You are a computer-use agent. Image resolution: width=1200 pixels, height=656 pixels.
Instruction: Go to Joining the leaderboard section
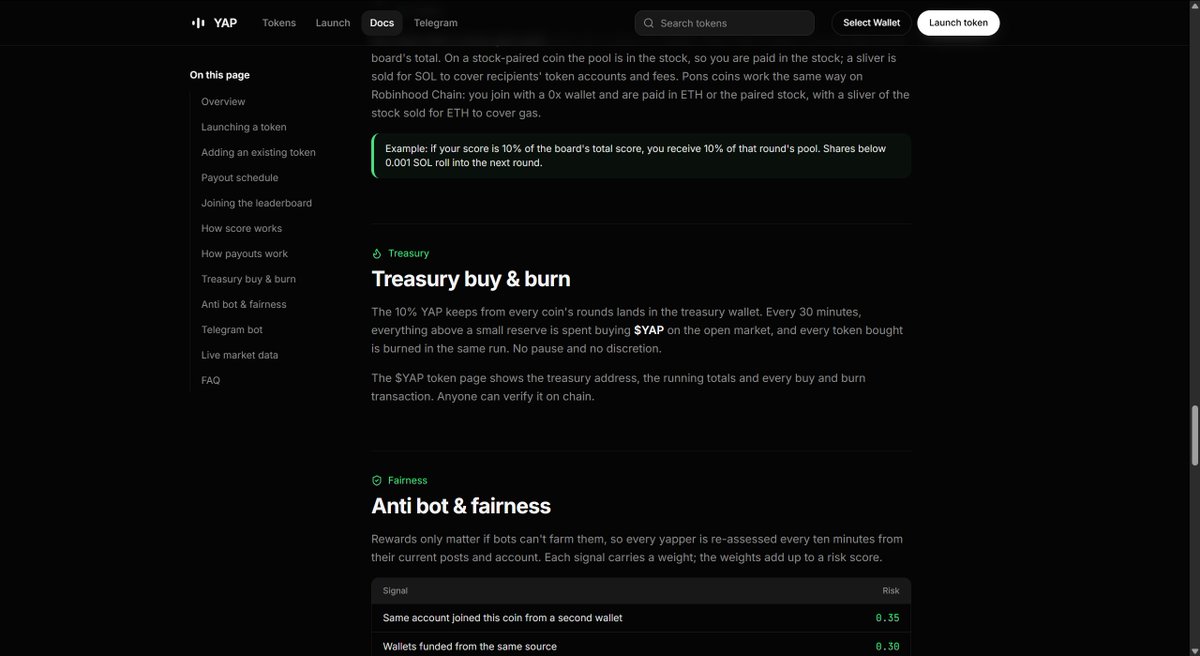pyautogui.click(x=256, y=203)
